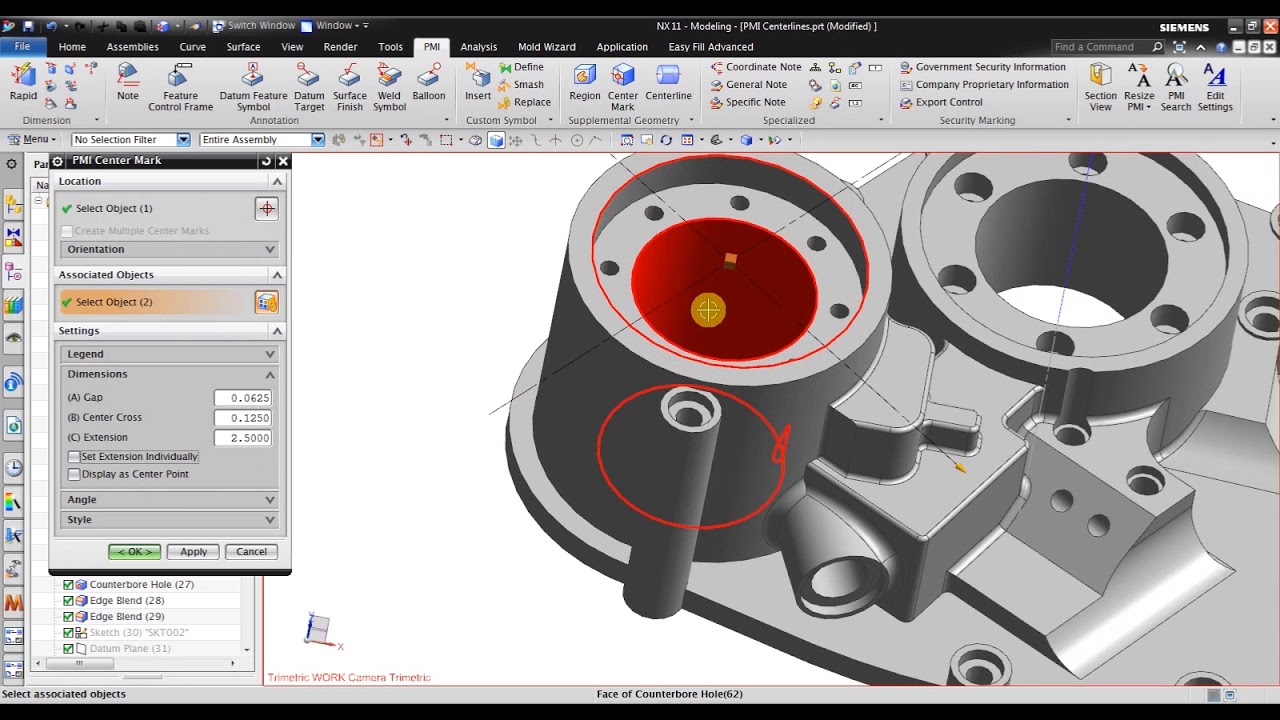Toggle Counterbore Hole (27) checkbox
1280x720 pixels.
pos(68,584)
